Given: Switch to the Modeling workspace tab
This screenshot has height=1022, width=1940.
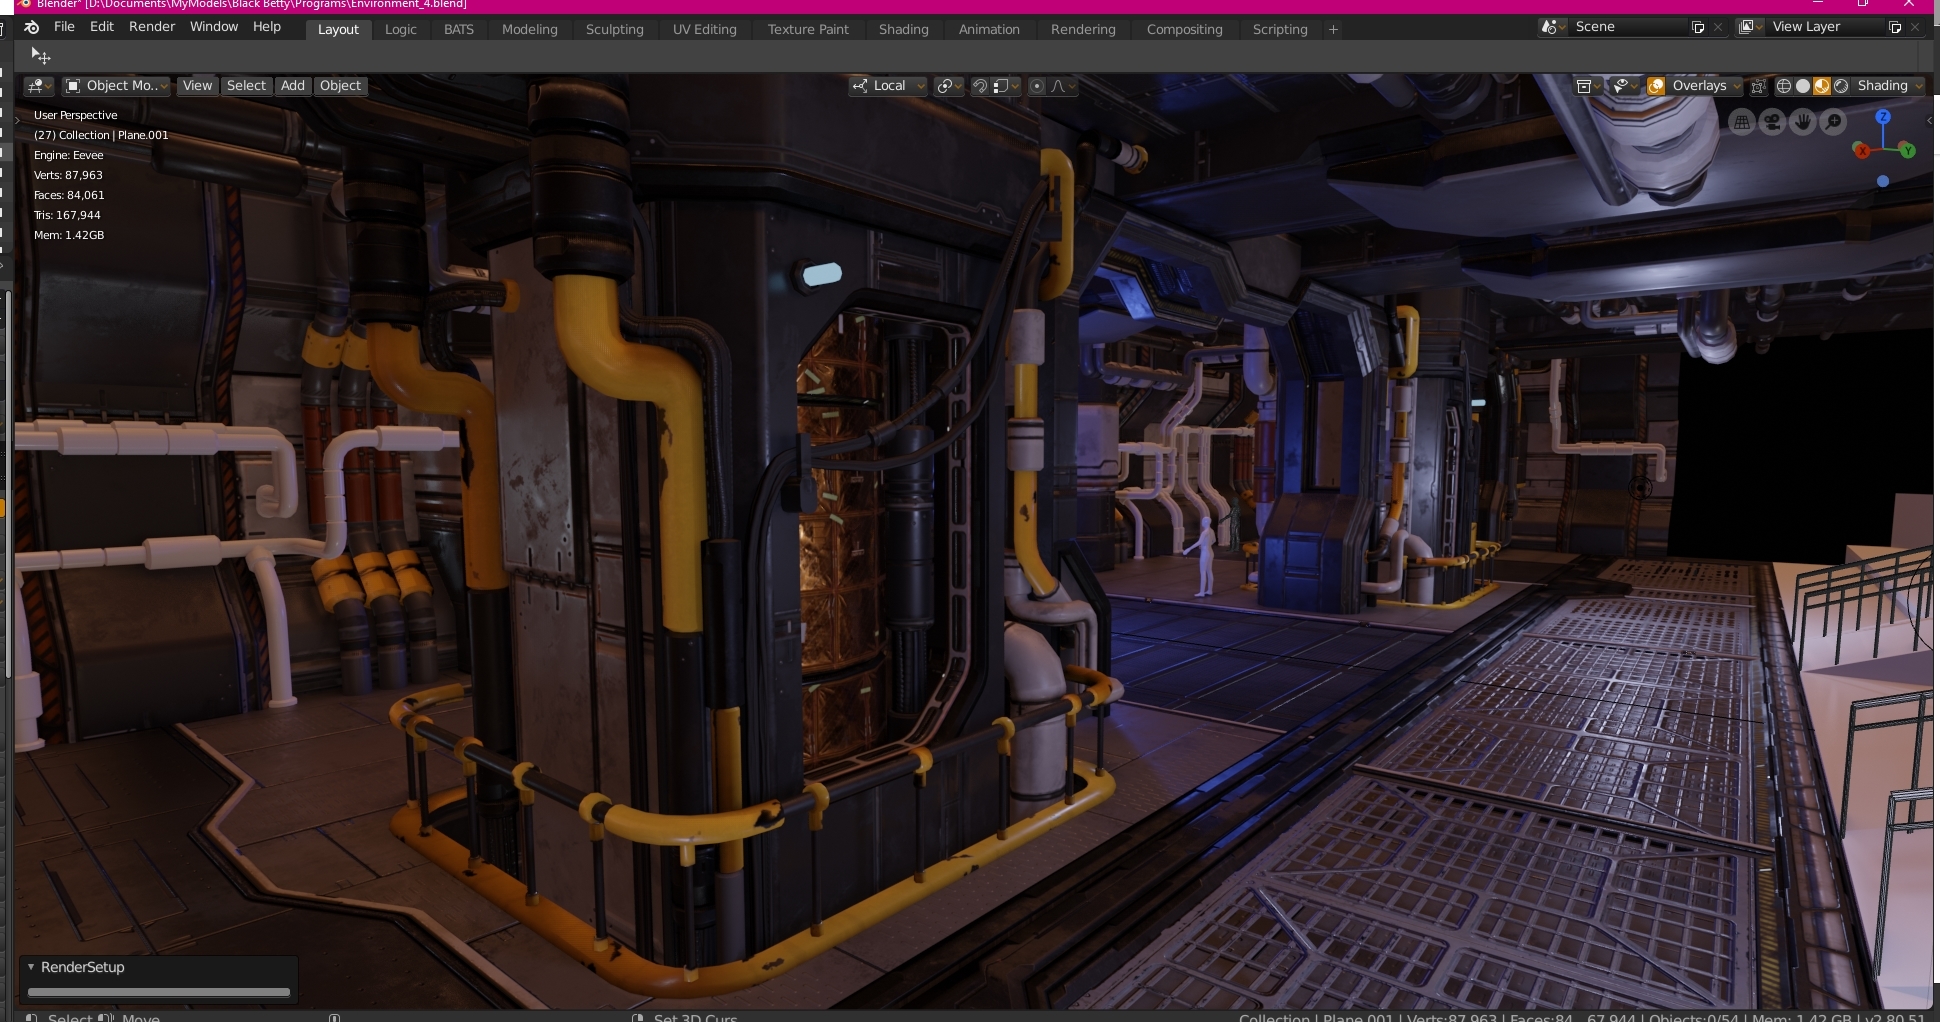Looking at the screenshot, I should click(x=530, y=30).
